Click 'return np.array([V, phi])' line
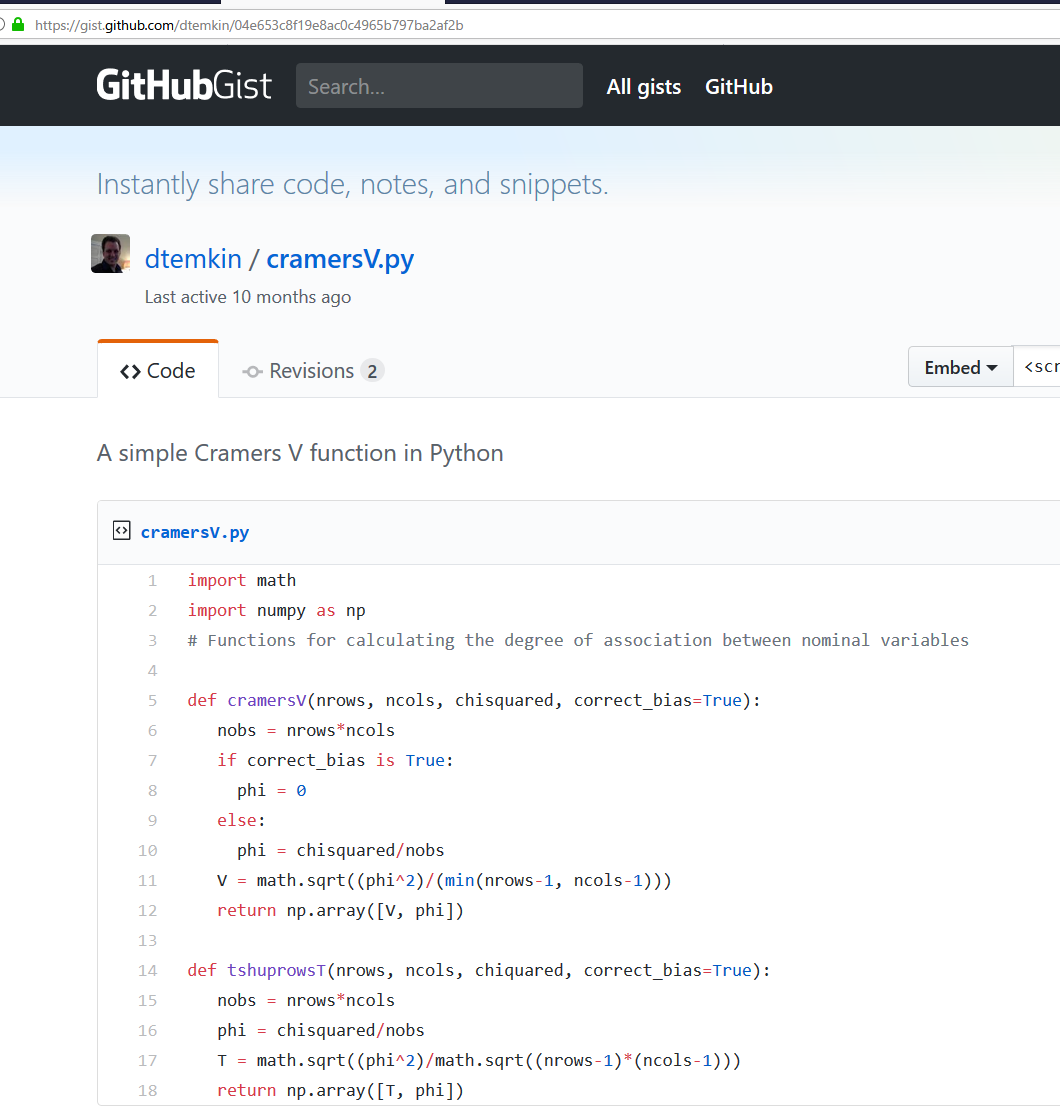The image size is (1060, 1118). [x=340, y=911]
